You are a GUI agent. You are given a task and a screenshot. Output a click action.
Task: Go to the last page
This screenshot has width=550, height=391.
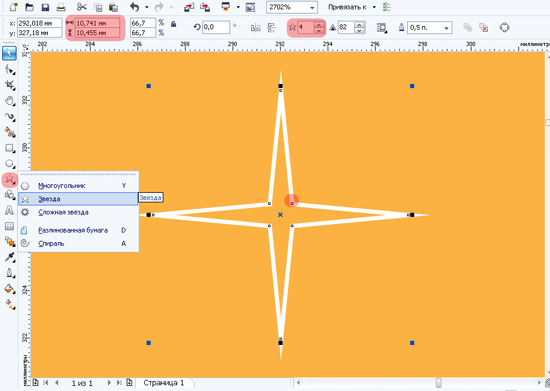click(x=119, y=383)
